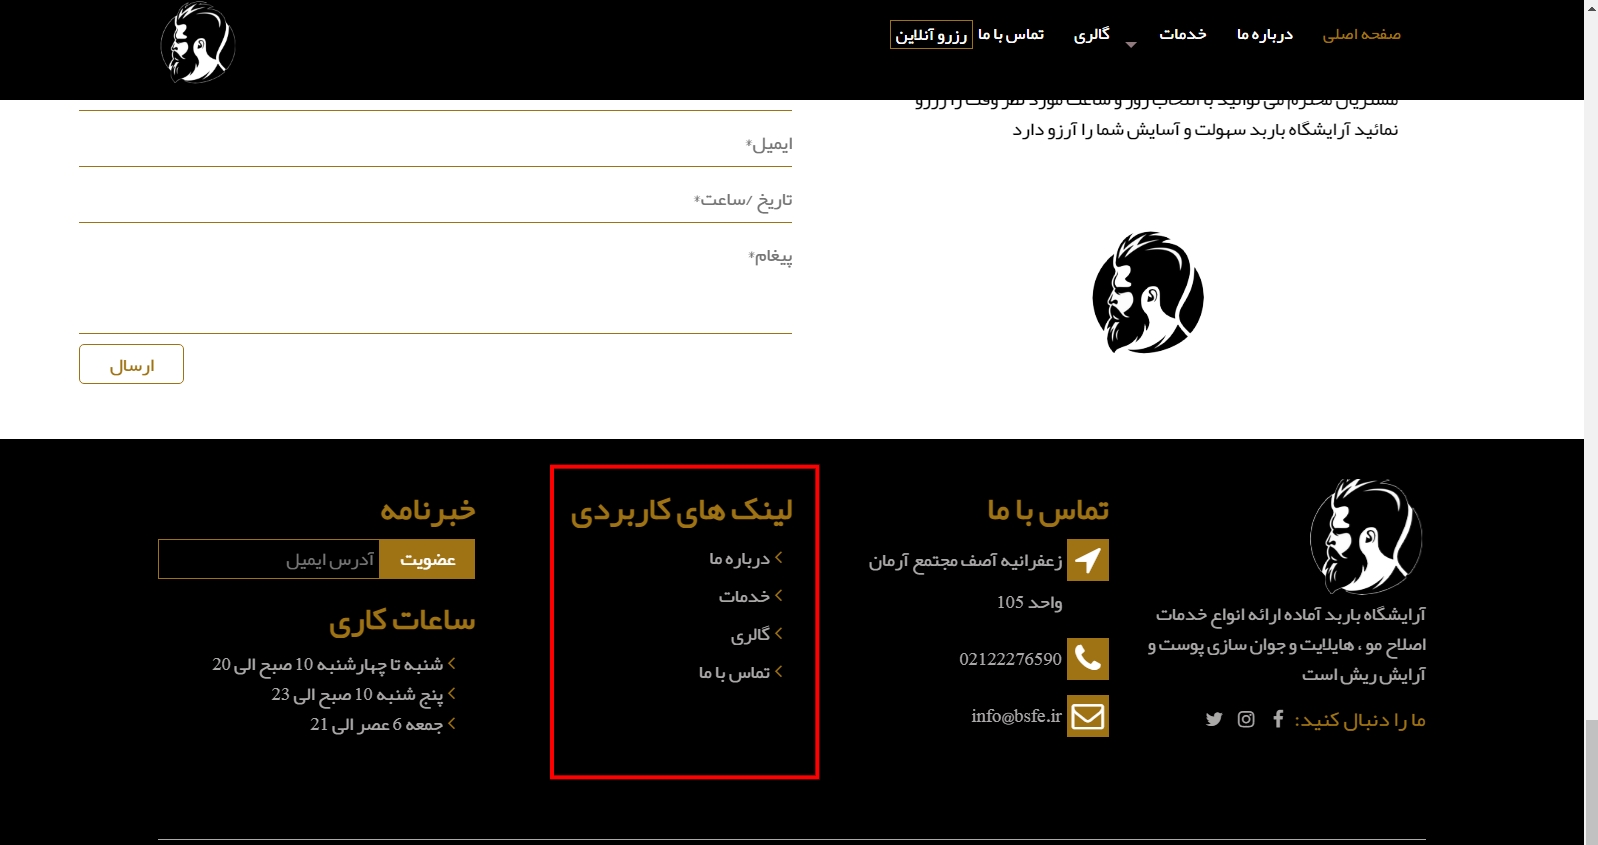This screenshot has height=845, width=1598.
Task: Open گالری in the top menu
Action: coord(1092,34)
